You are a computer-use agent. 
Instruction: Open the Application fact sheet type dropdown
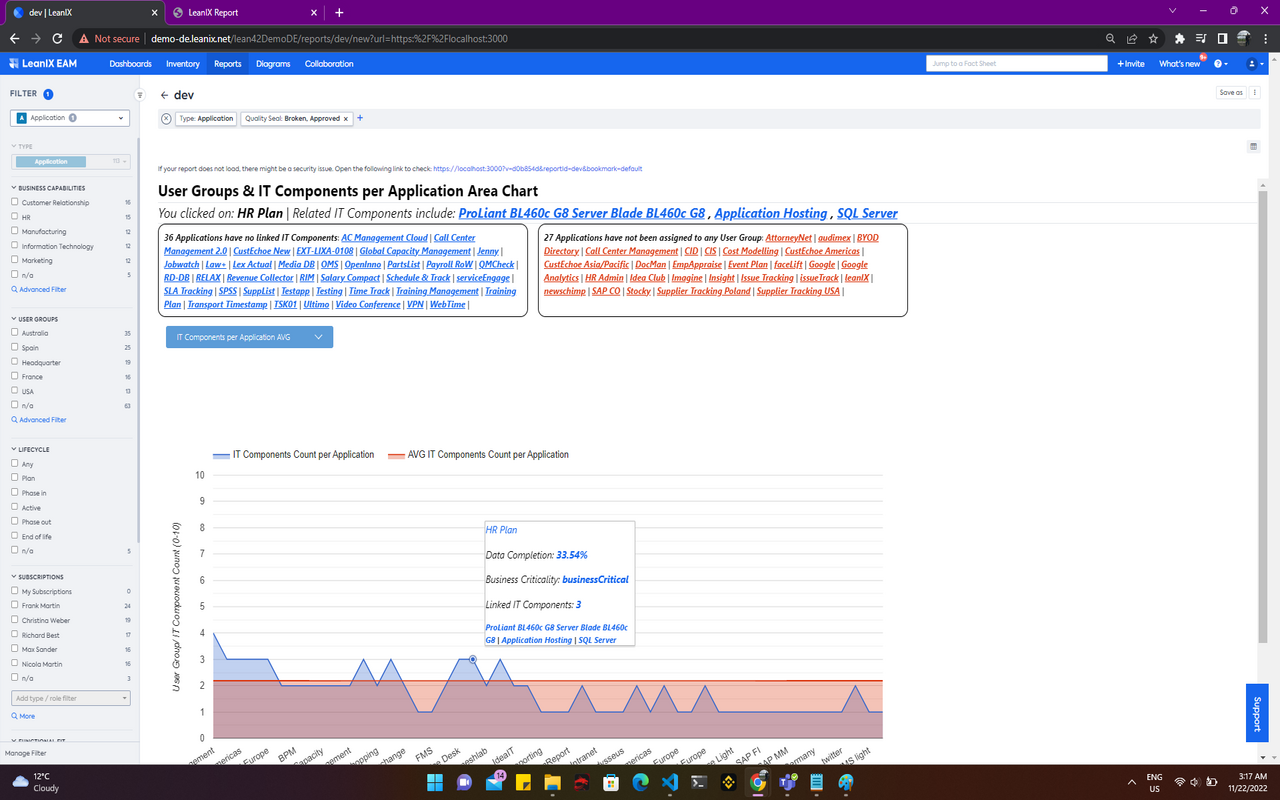[x=70, y=118]
